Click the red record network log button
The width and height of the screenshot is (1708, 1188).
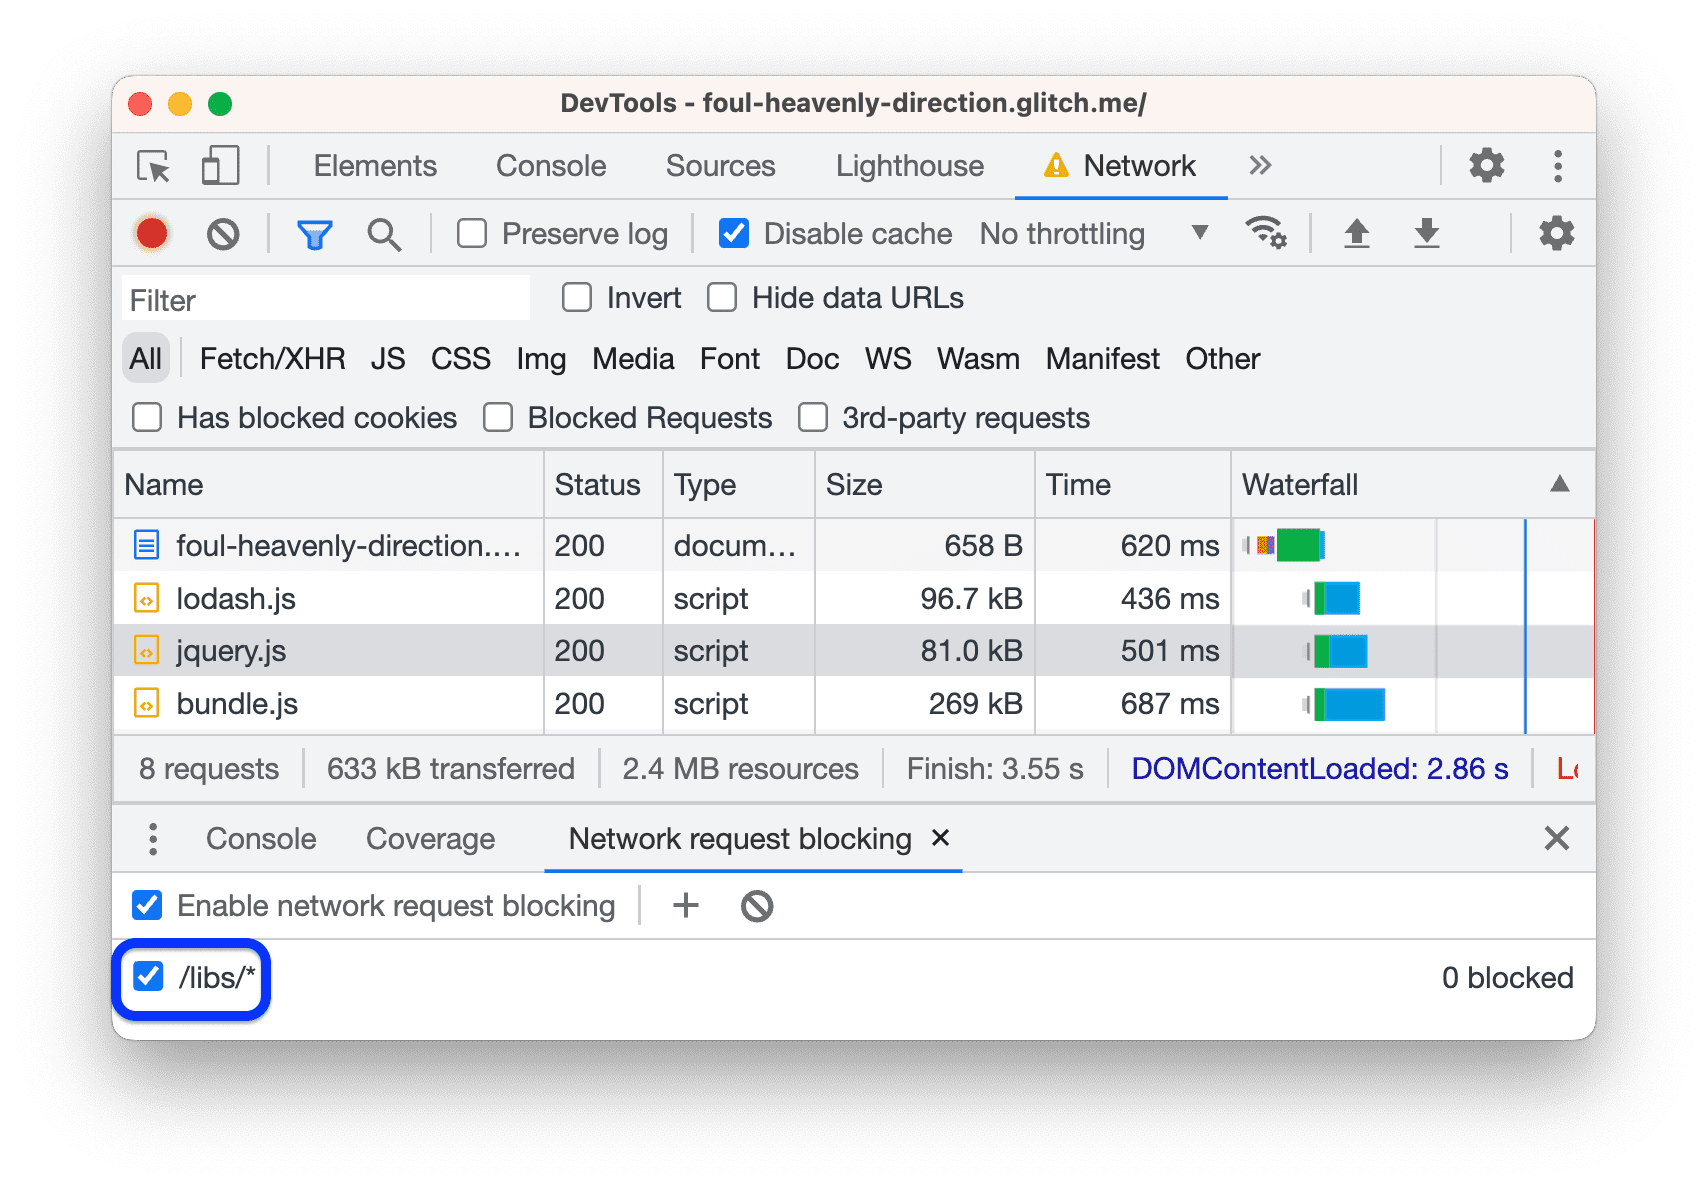pyautogui.click(x=152, y=234)
